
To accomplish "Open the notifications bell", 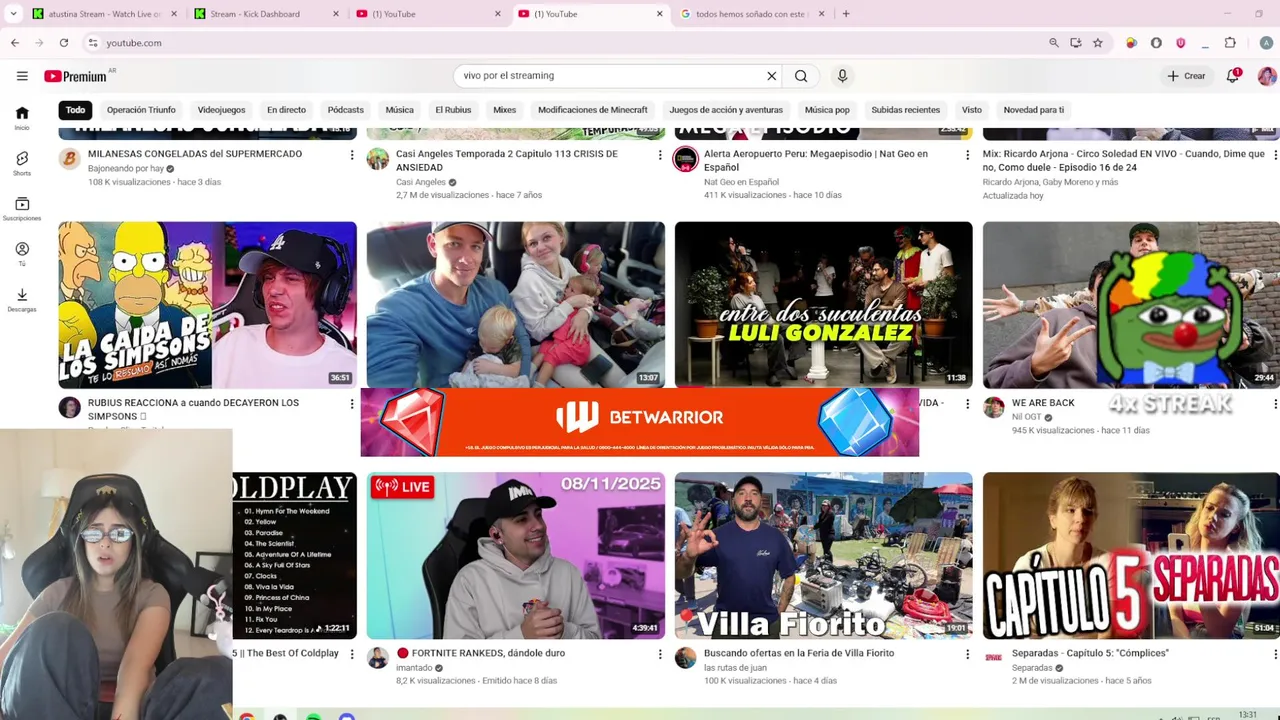I will (x=1233, y=76).
